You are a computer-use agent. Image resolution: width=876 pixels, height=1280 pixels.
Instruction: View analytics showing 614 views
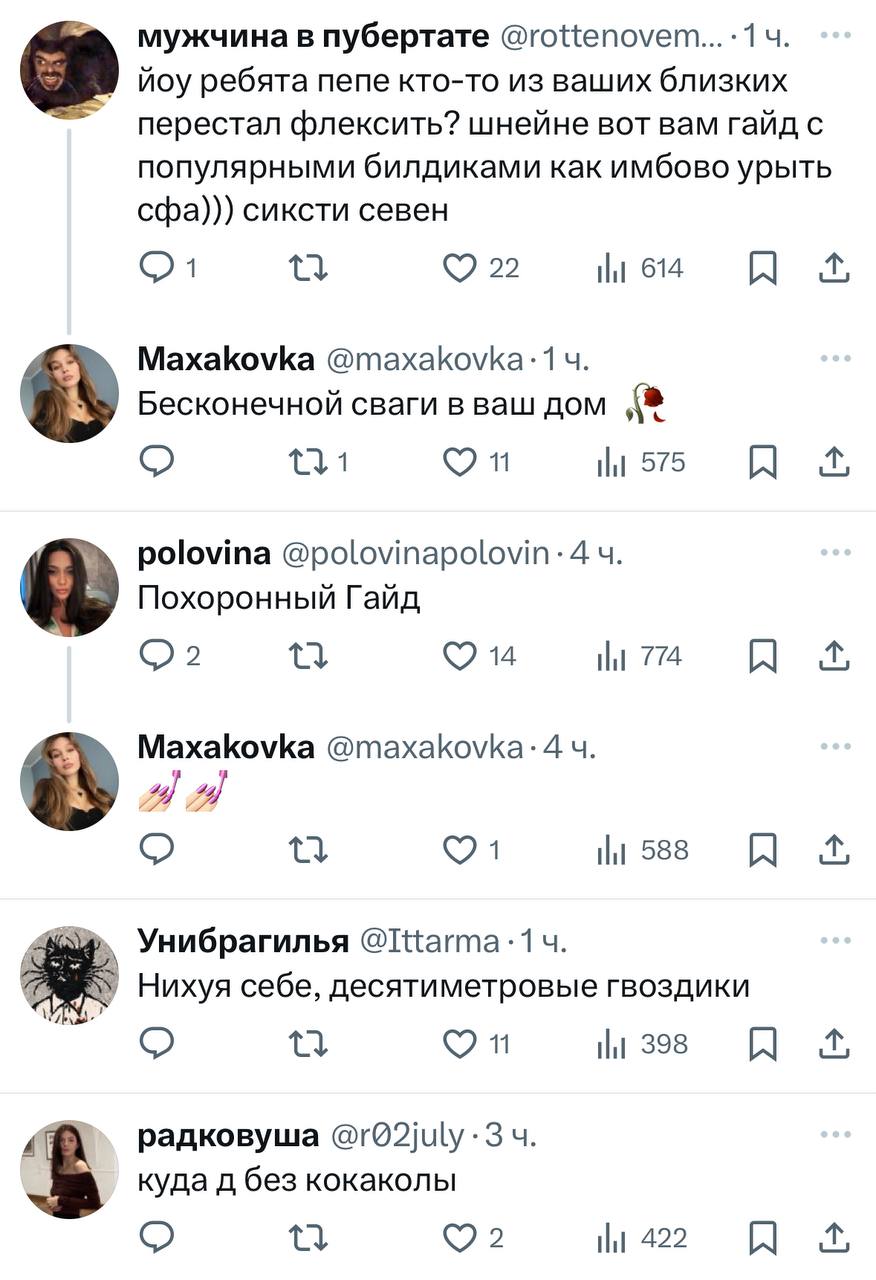tap(640, 267)
